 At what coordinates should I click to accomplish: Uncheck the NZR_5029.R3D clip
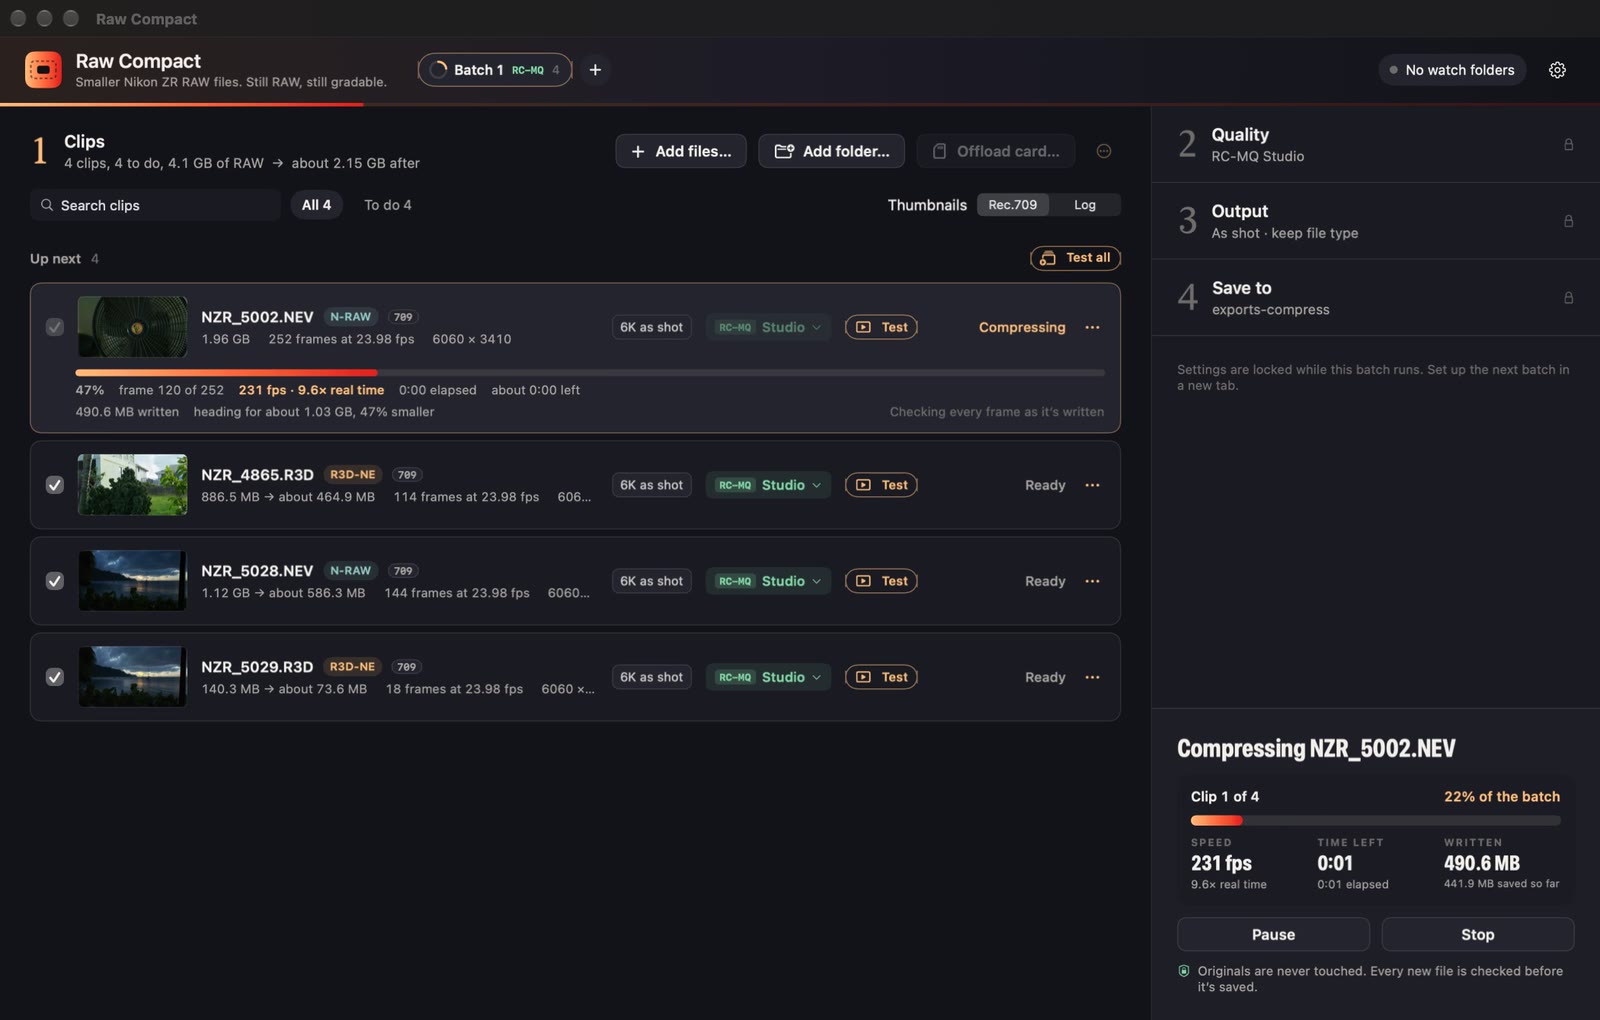coord(55,677)
